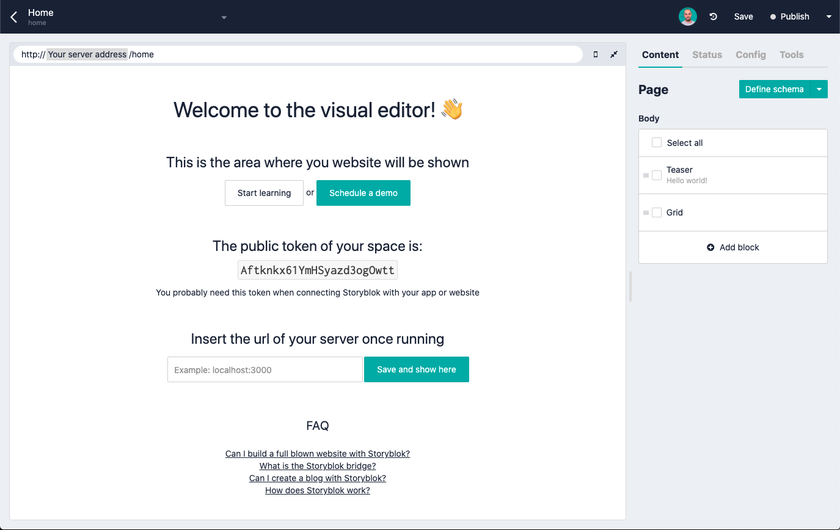Open the Teaser block row
The height and width of the screenshot is (530, 840).
(x=733, y=175)
